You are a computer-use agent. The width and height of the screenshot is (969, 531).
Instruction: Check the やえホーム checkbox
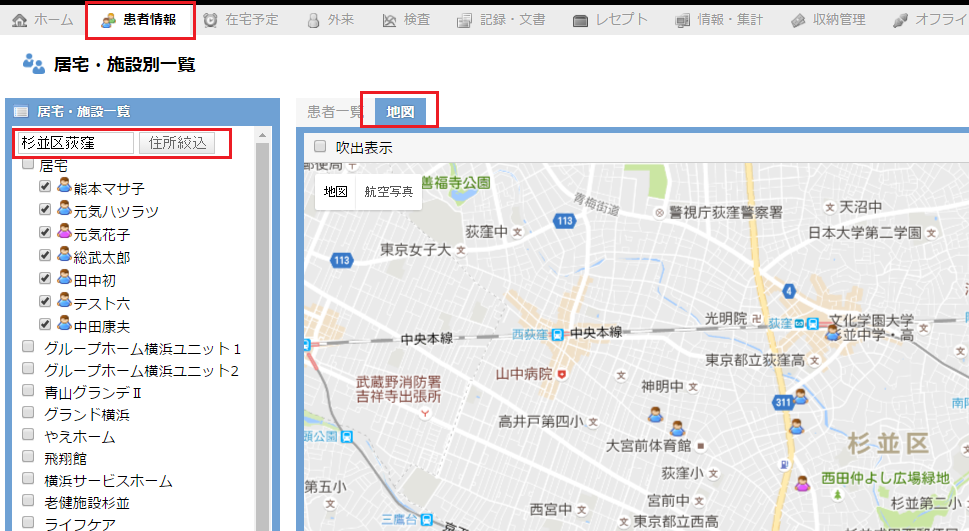28,434
